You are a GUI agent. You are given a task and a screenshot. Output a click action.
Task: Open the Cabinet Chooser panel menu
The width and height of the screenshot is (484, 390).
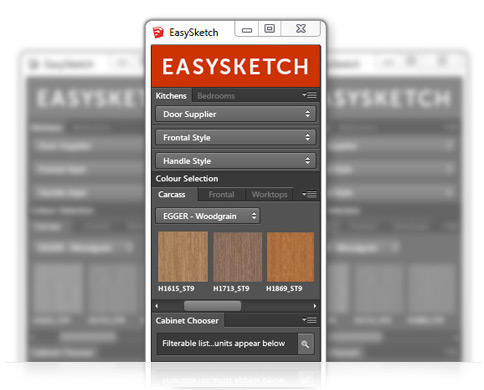coord(310,320)
